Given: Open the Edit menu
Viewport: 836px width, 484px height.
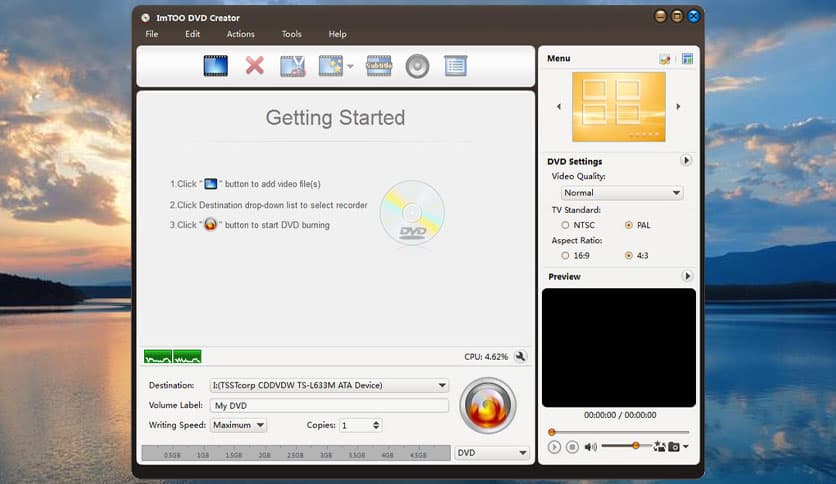Looking at the screenshot, I should point(192,34).
